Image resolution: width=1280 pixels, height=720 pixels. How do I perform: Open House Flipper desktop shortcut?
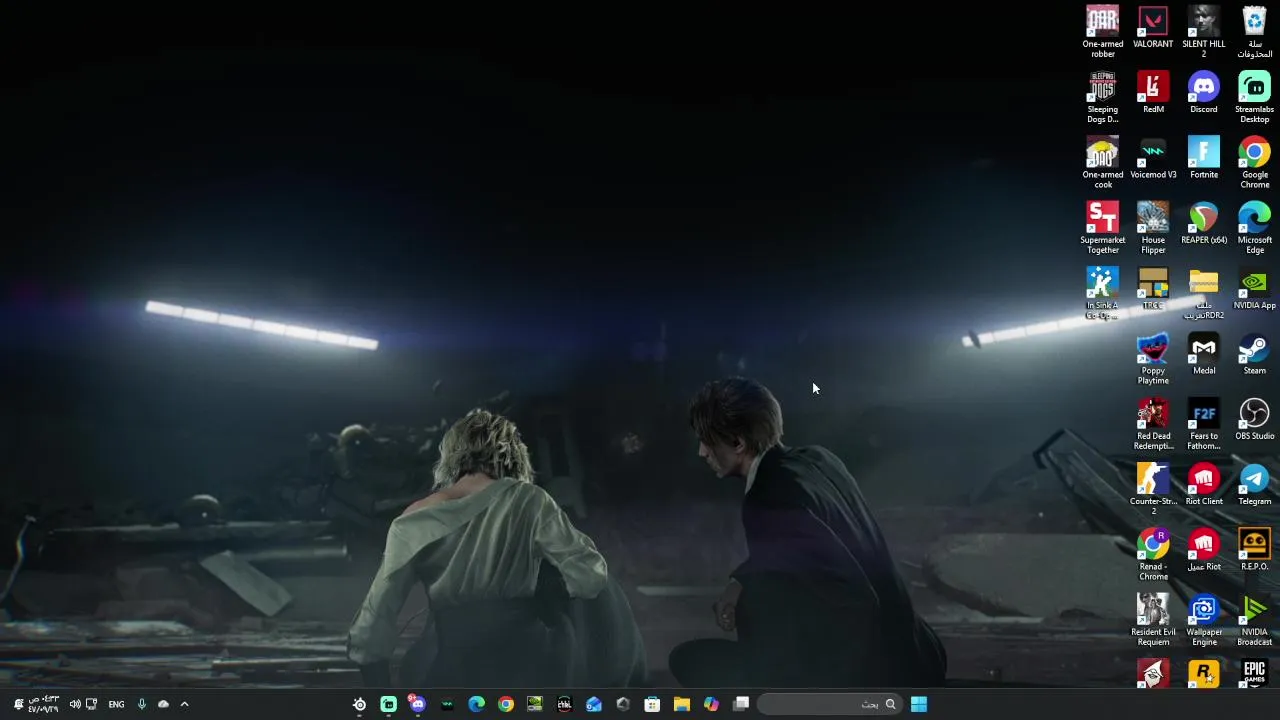coord(1153,227)
